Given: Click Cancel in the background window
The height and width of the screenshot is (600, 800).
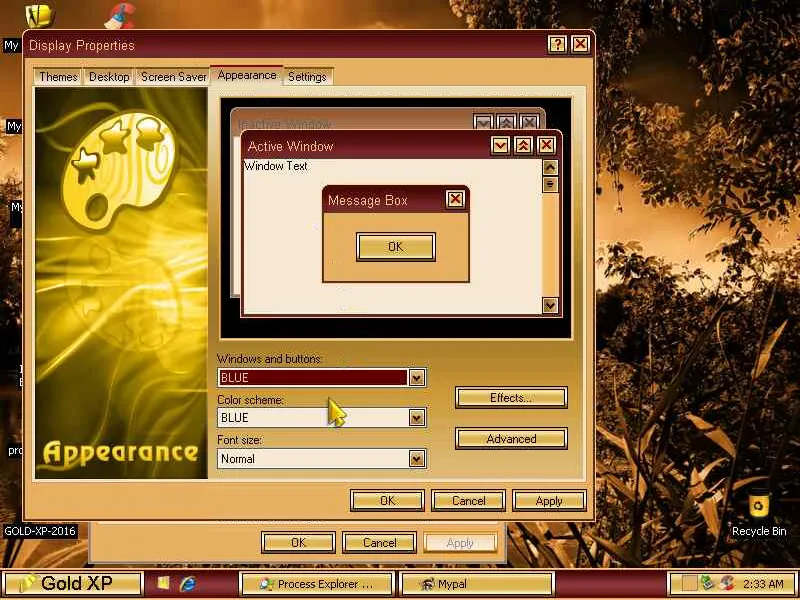Looking at the screenshot, I should tap(379, 542).
